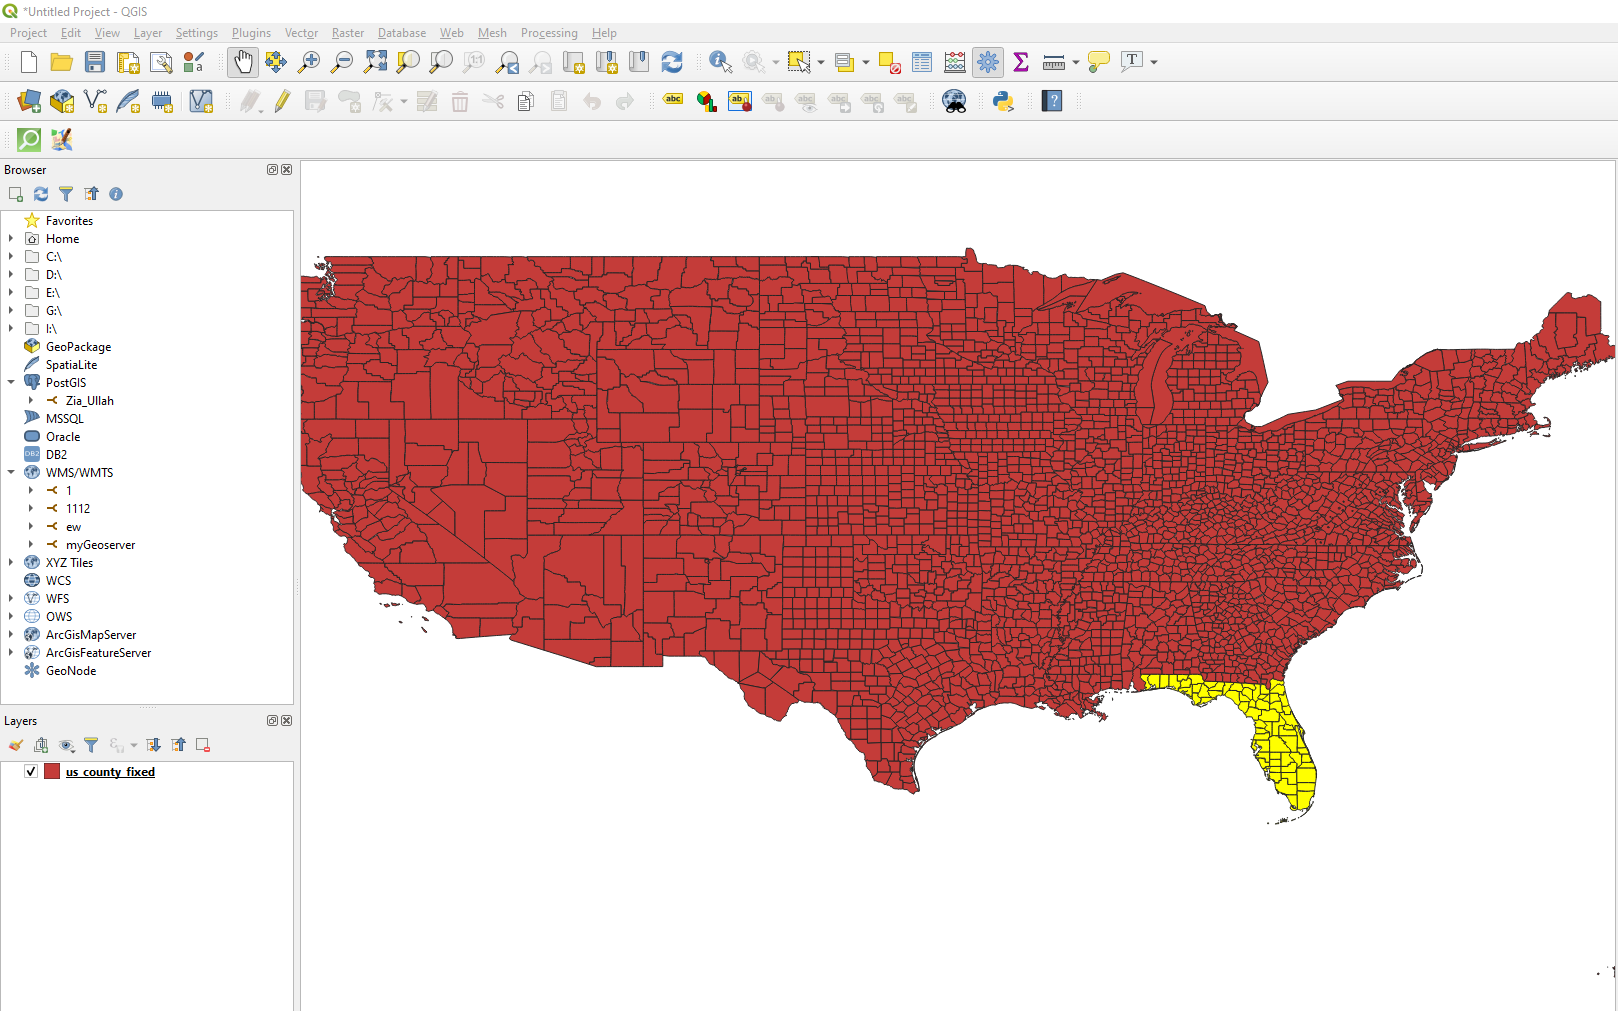1618x1011 pixels.
Task: Open the attribute table icon
Action: [922, 62]
